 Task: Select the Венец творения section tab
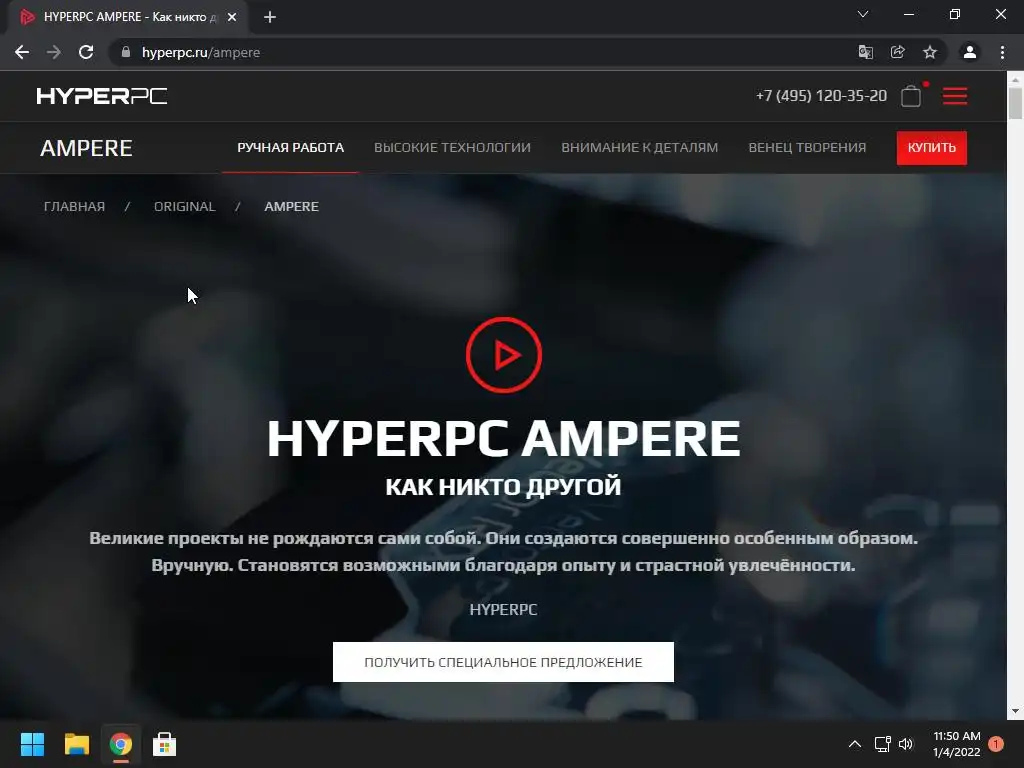tap(807, 148)
